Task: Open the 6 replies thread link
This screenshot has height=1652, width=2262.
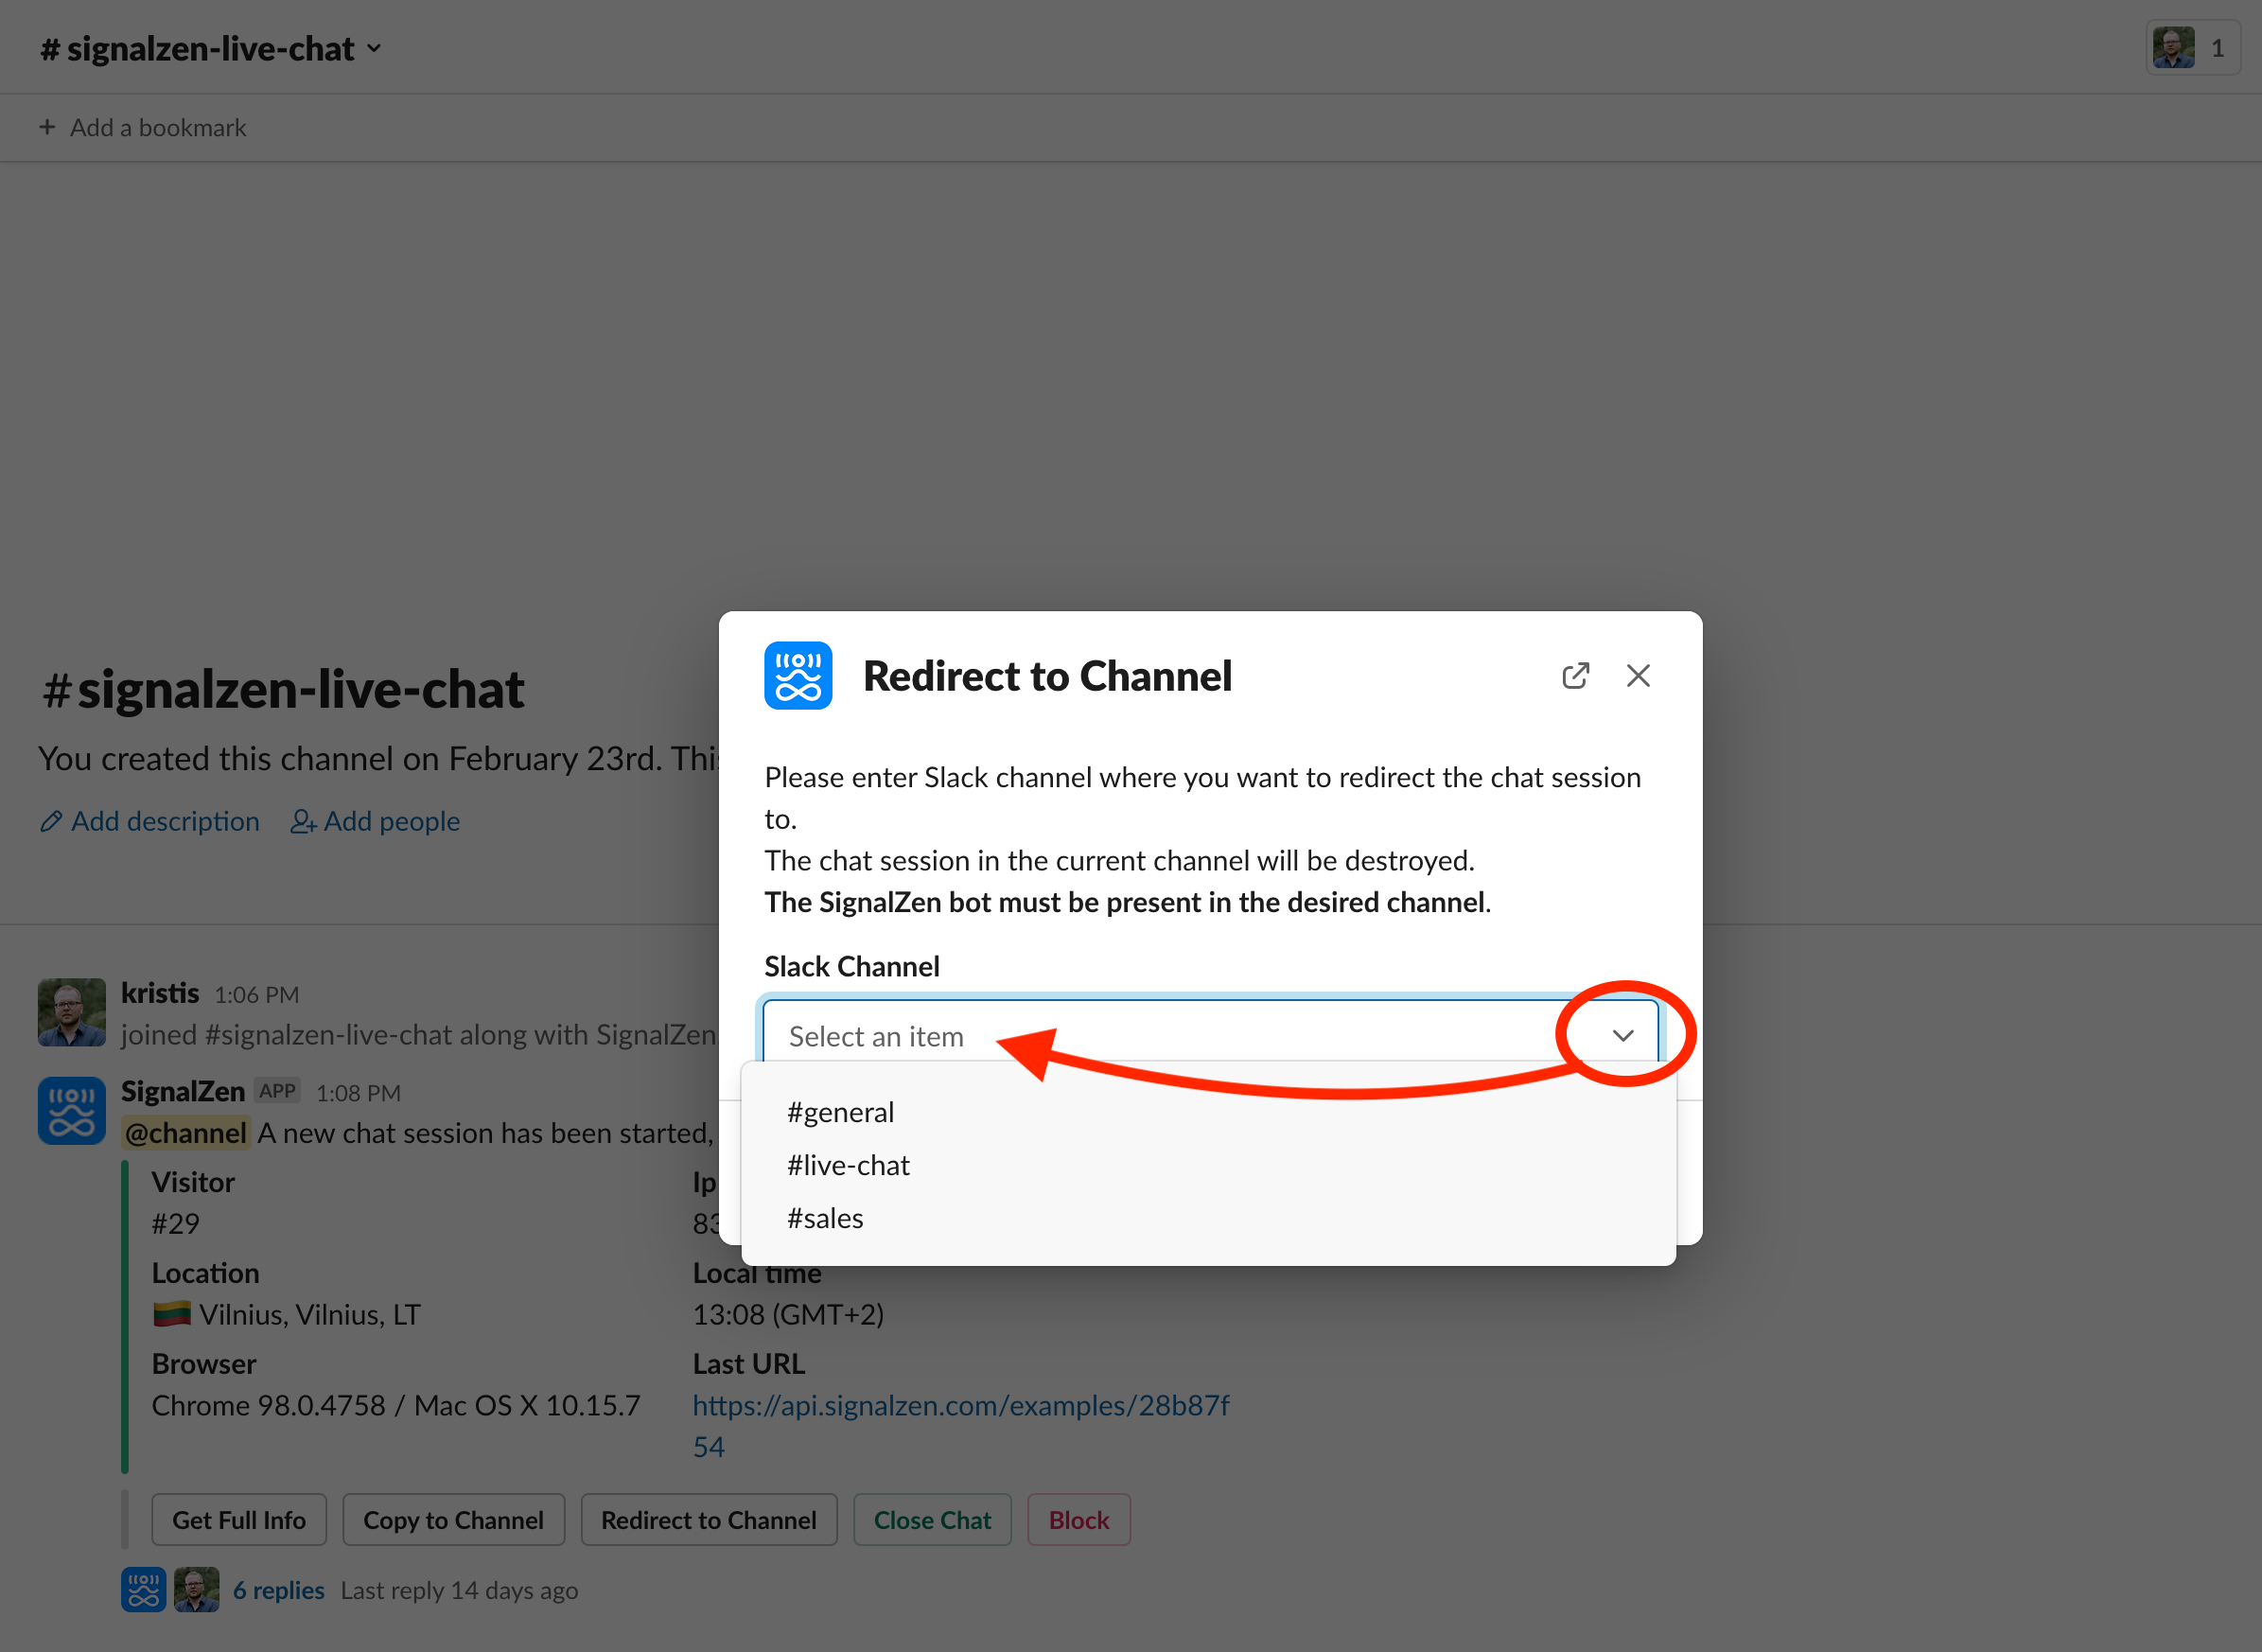Action: [x=278, y=1590]
